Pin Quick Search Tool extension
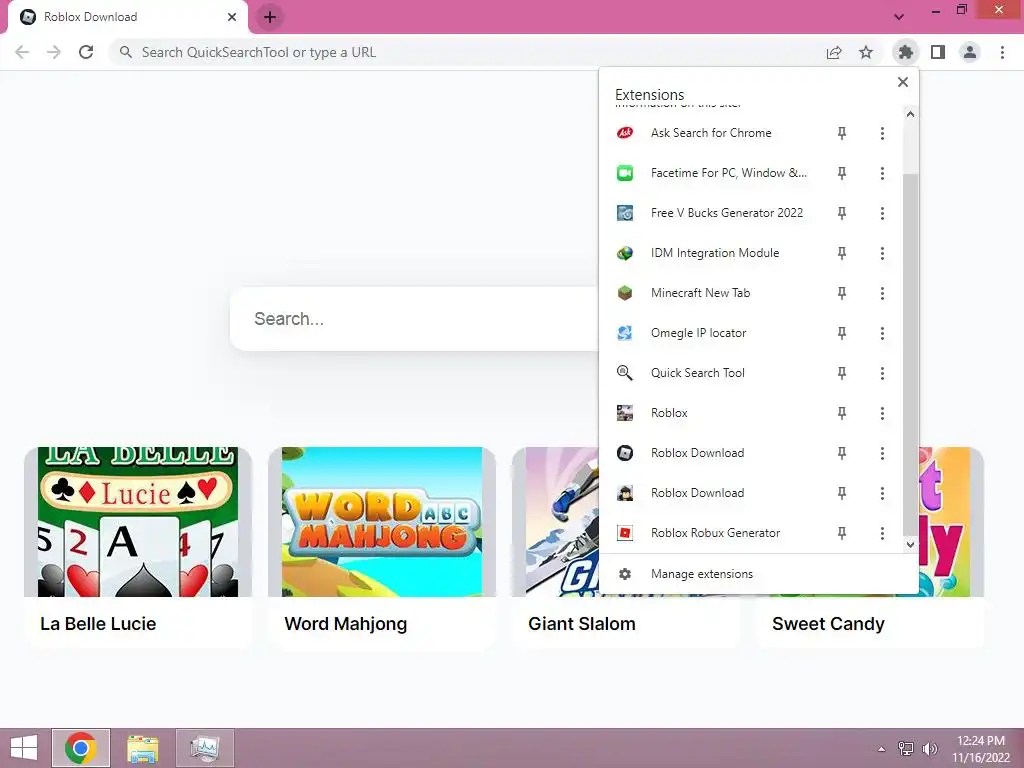Viewport: 1024px width, 768px height. (x=842, y=373)
